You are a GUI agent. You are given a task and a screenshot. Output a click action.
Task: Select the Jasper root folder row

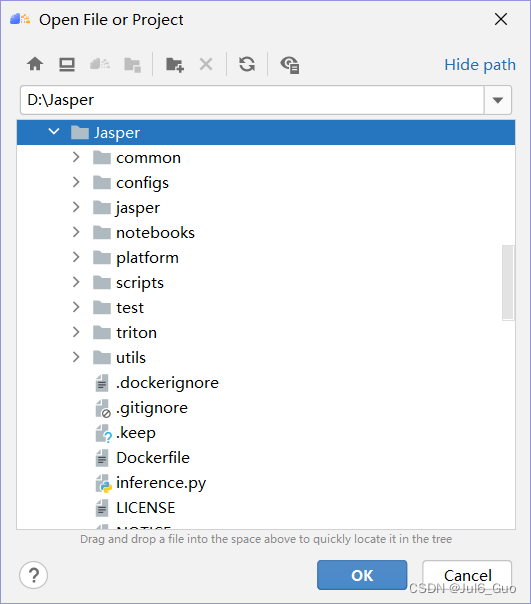[266, 133]
